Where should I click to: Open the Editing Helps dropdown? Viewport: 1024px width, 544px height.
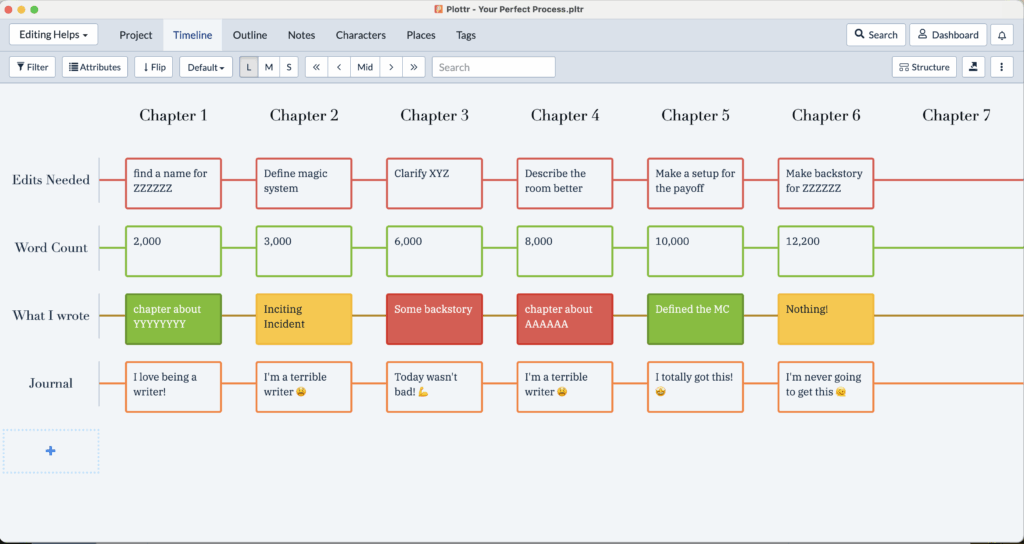pos(54,35)
